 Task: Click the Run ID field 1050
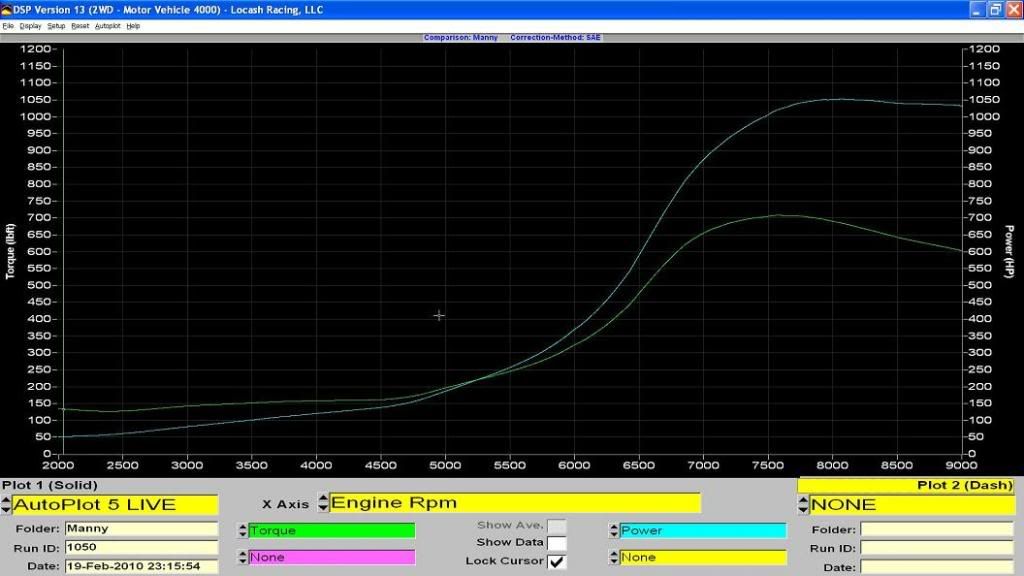click(141, 547)
